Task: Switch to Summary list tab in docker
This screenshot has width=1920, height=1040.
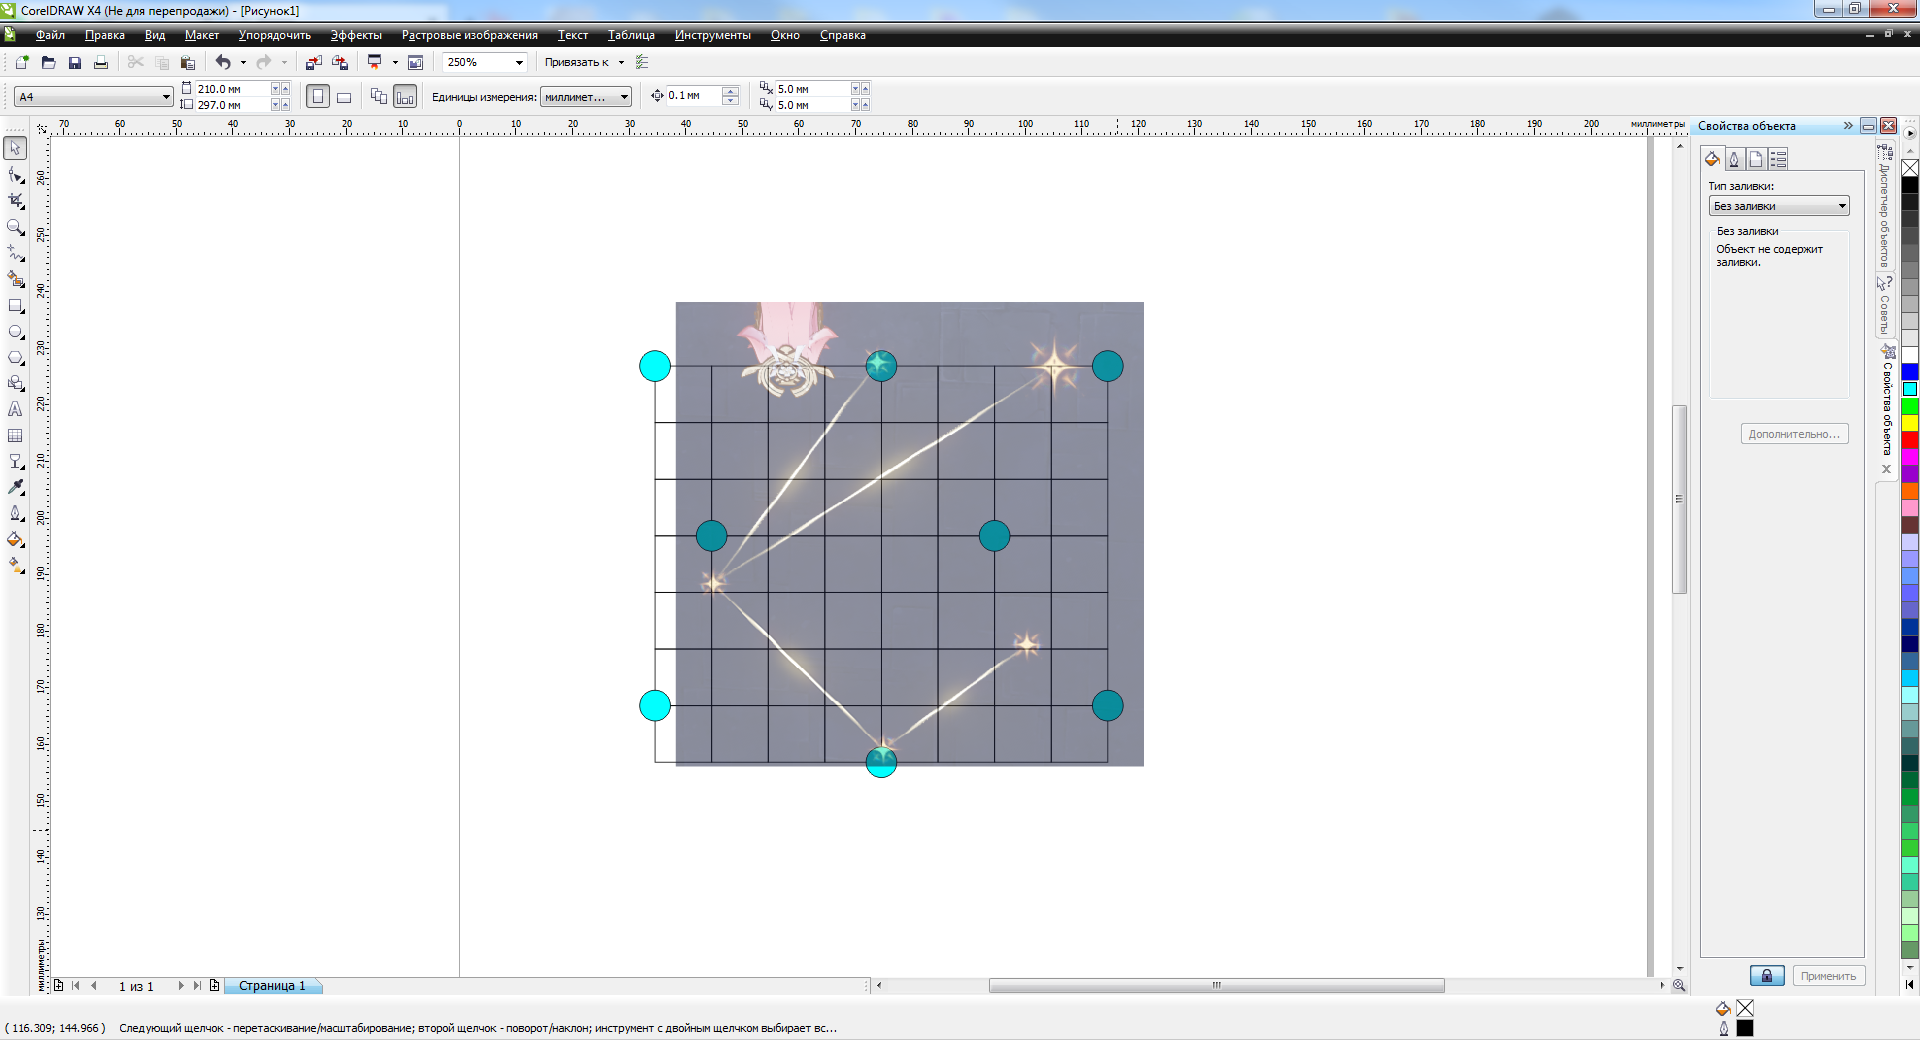Action: coord(1778,159)
